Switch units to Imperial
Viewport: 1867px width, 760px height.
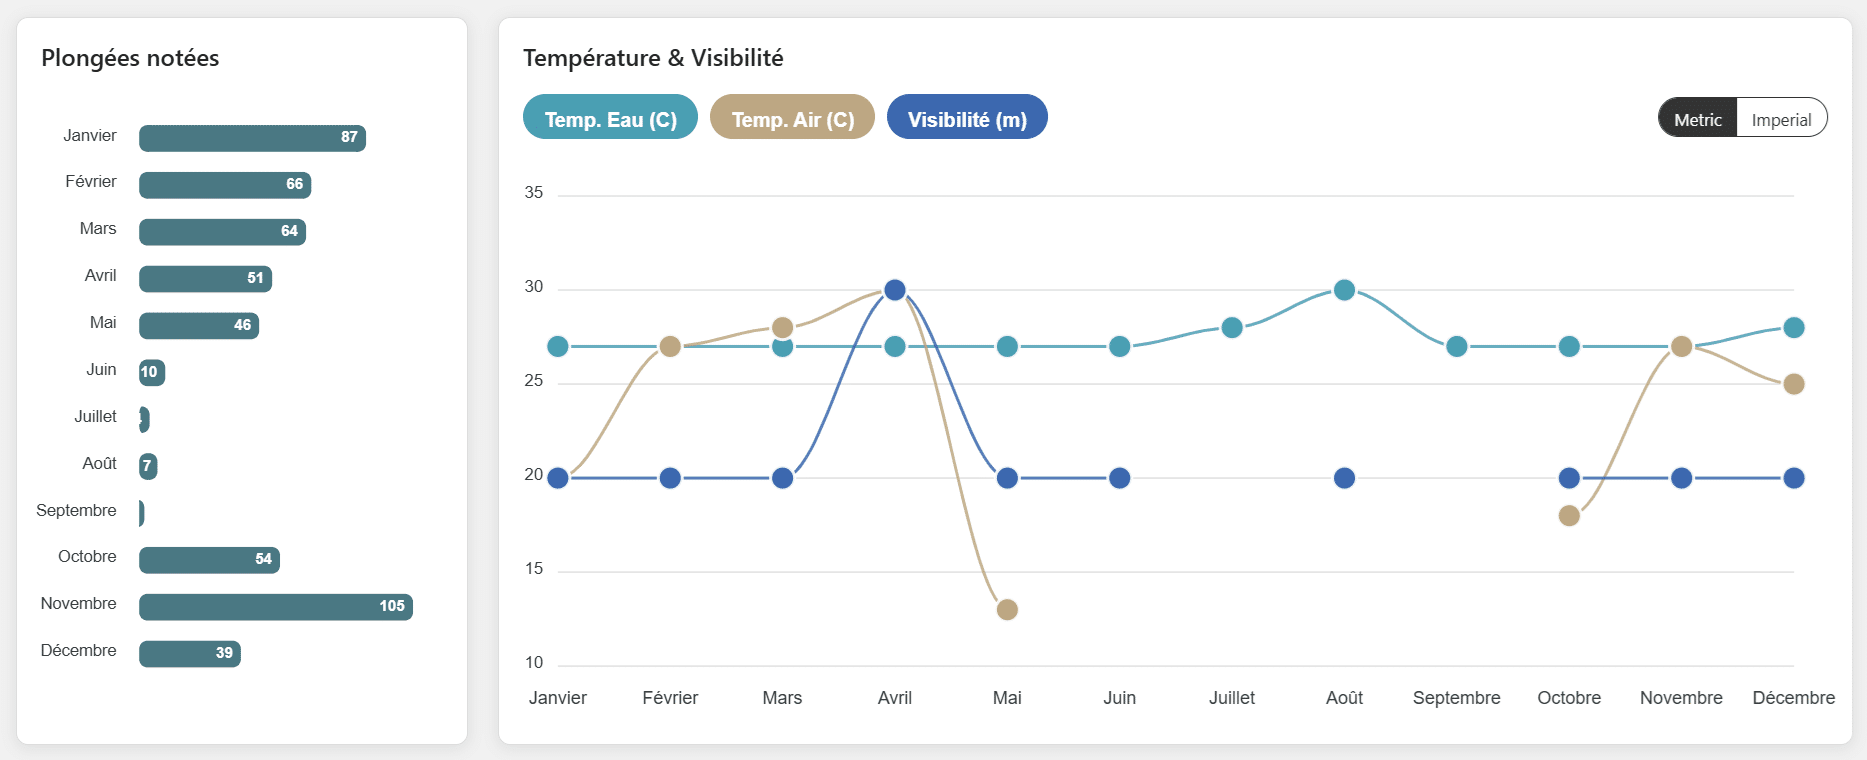point(1781,119)
